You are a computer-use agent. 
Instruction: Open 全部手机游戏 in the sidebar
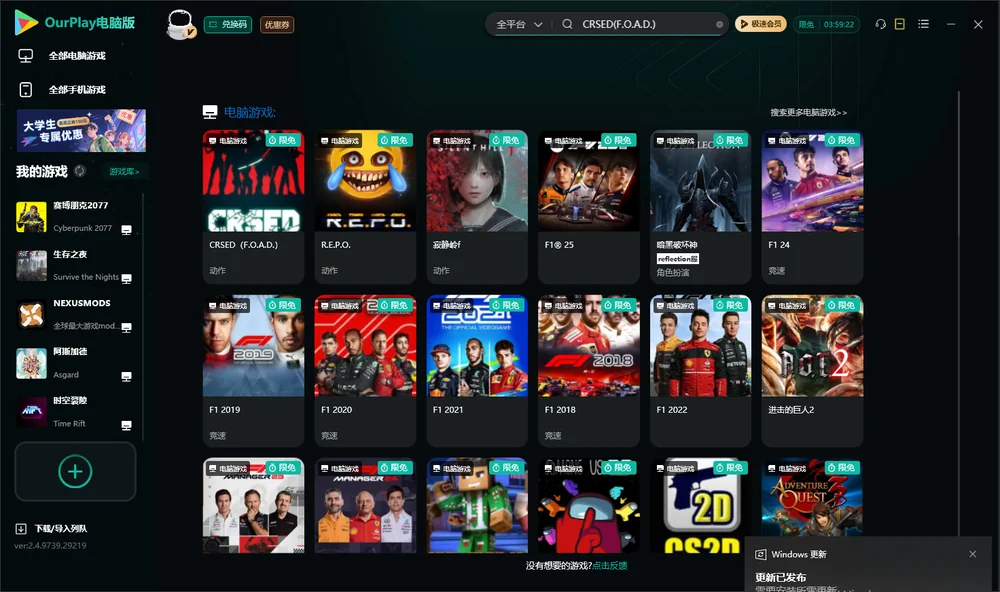pos(62,90)
